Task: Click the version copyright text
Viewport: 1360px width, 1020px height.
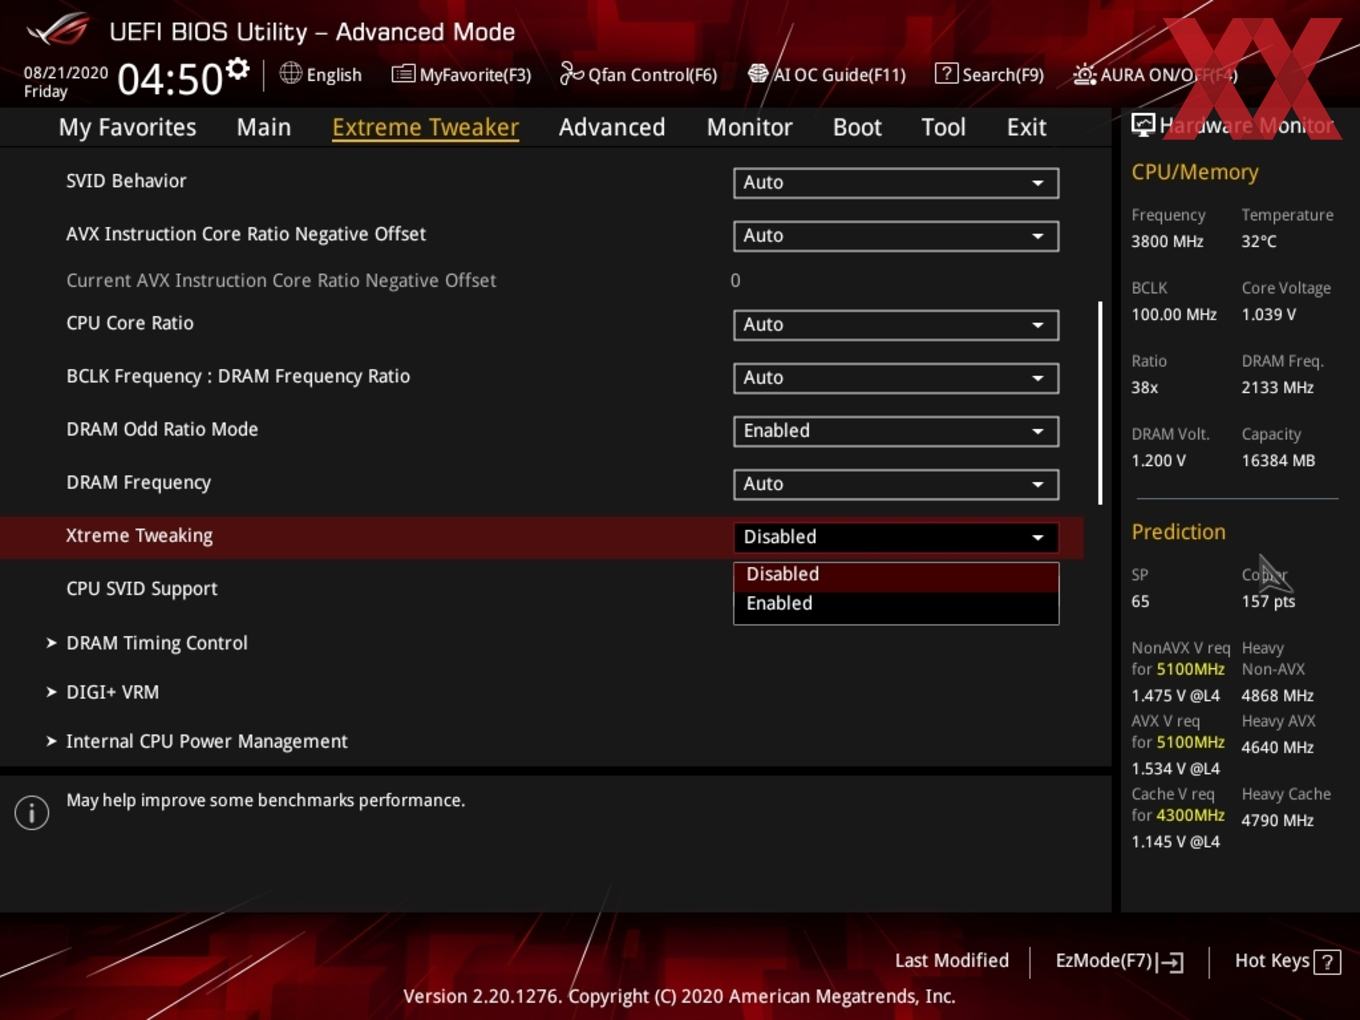Action: [679, 996]
